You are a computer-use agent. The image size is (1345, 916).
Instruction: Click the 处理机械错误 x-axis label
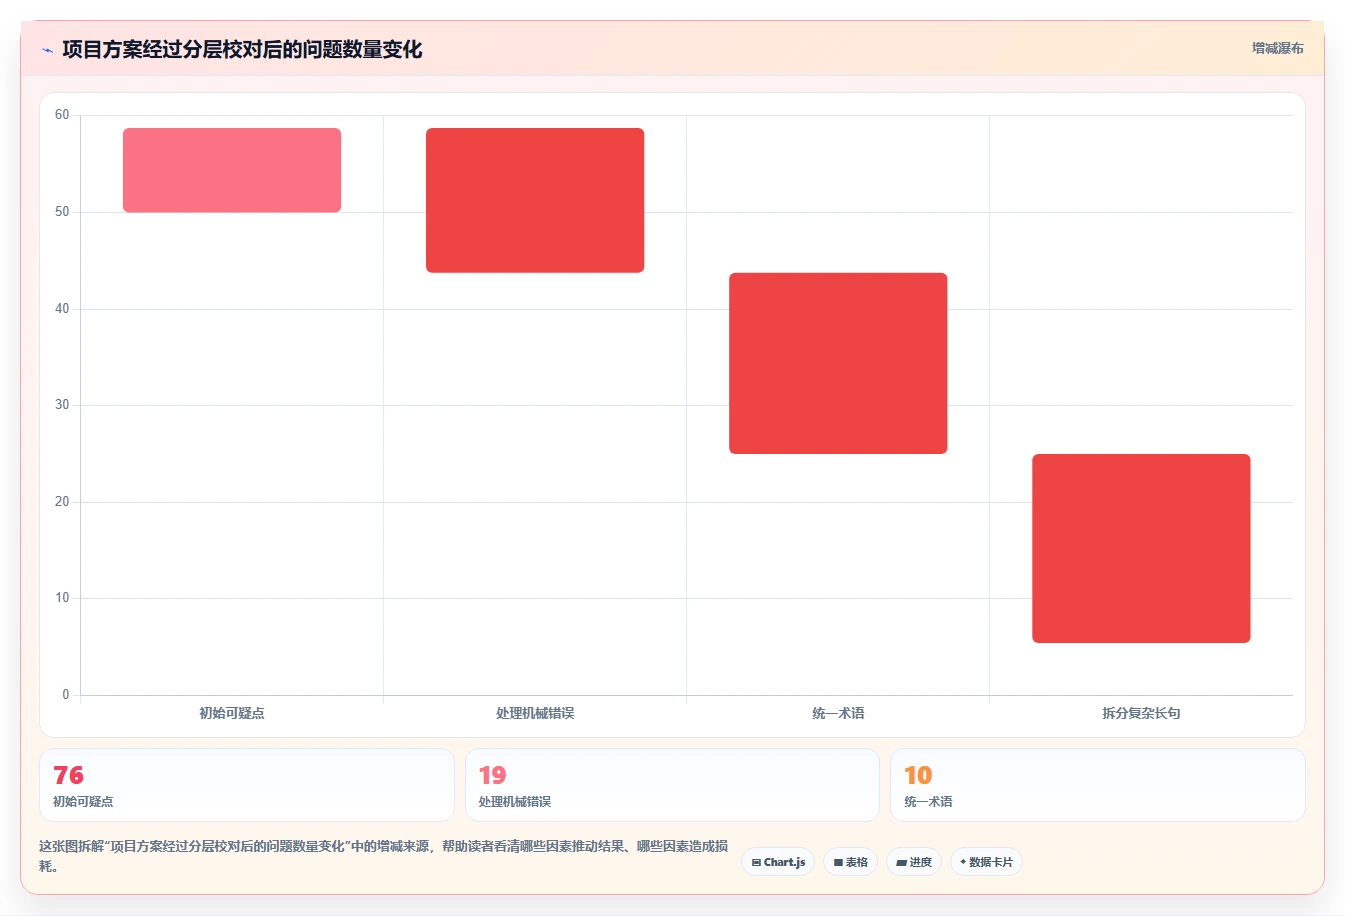pyautogui.click(x=535, y=713)
